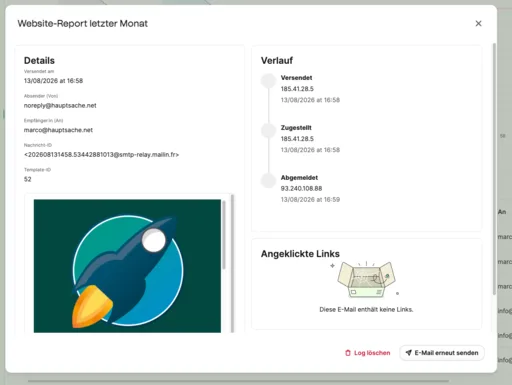Select the Versendet am date in Details

[53, 81]
